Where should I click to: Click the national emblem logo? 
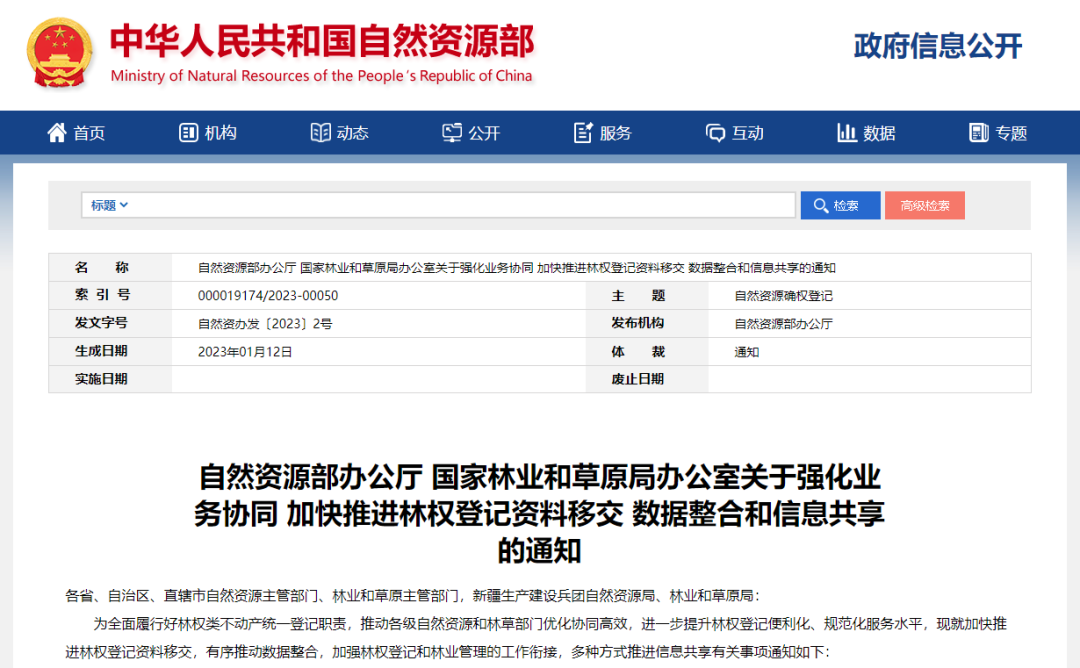(60, 54)
